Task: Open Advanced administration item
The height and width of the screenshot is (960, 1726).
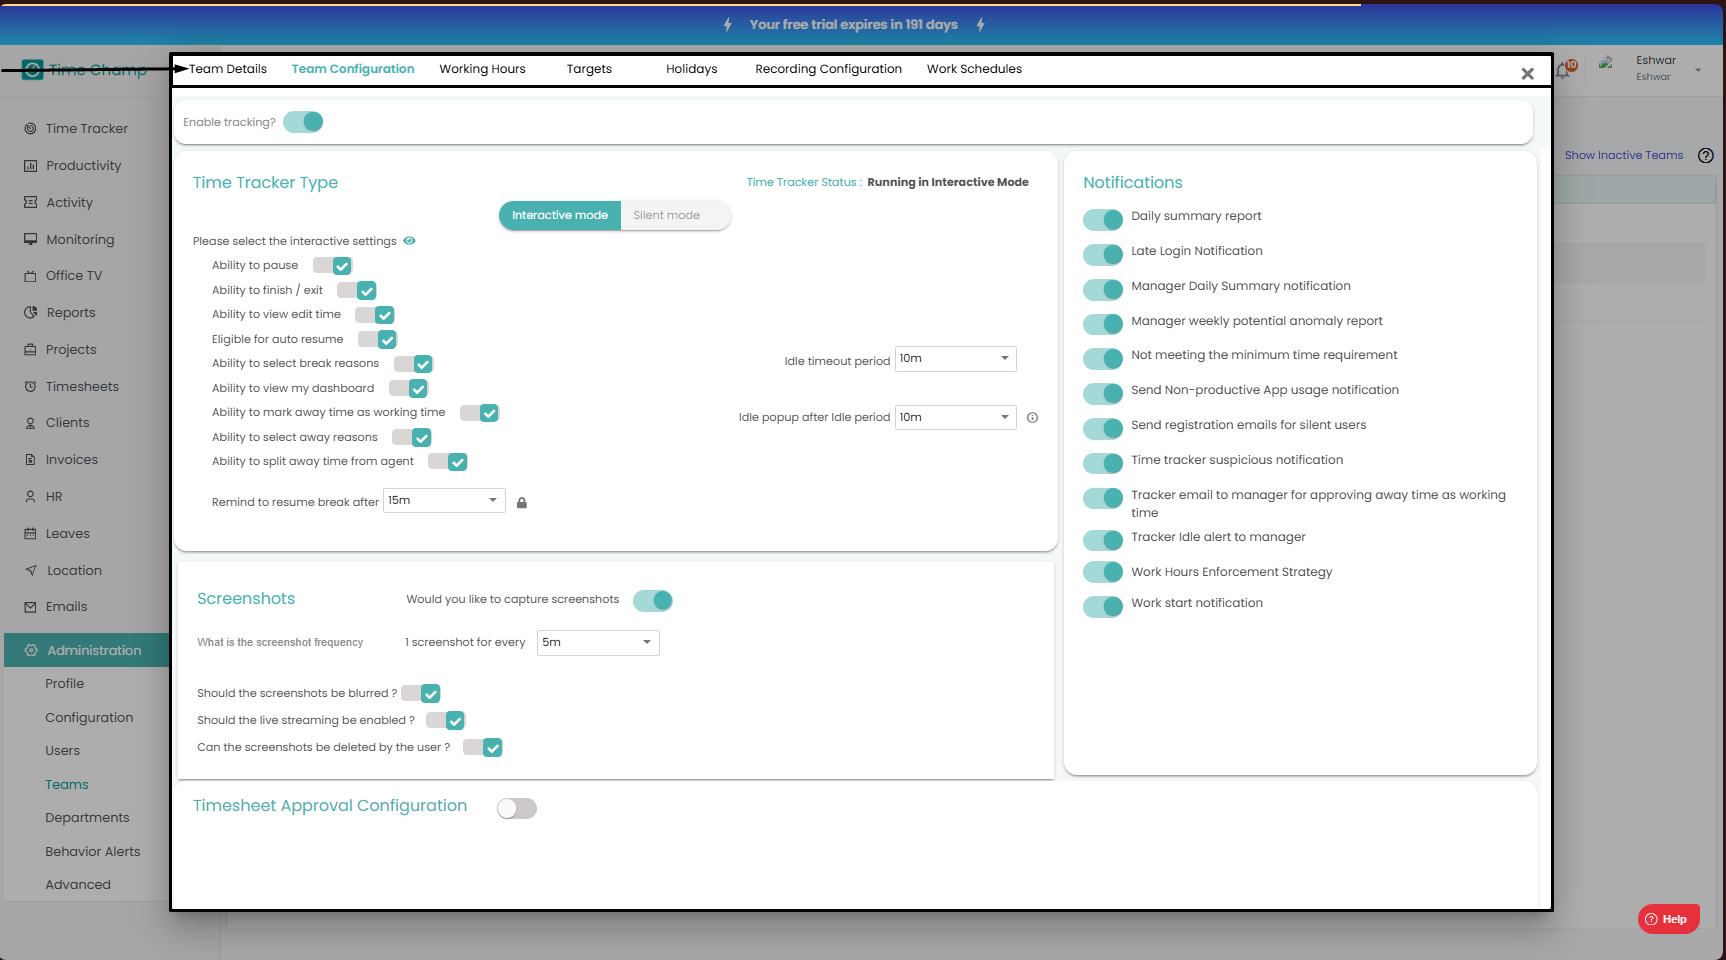Action: pyautogui.click(x=78, y=885)
